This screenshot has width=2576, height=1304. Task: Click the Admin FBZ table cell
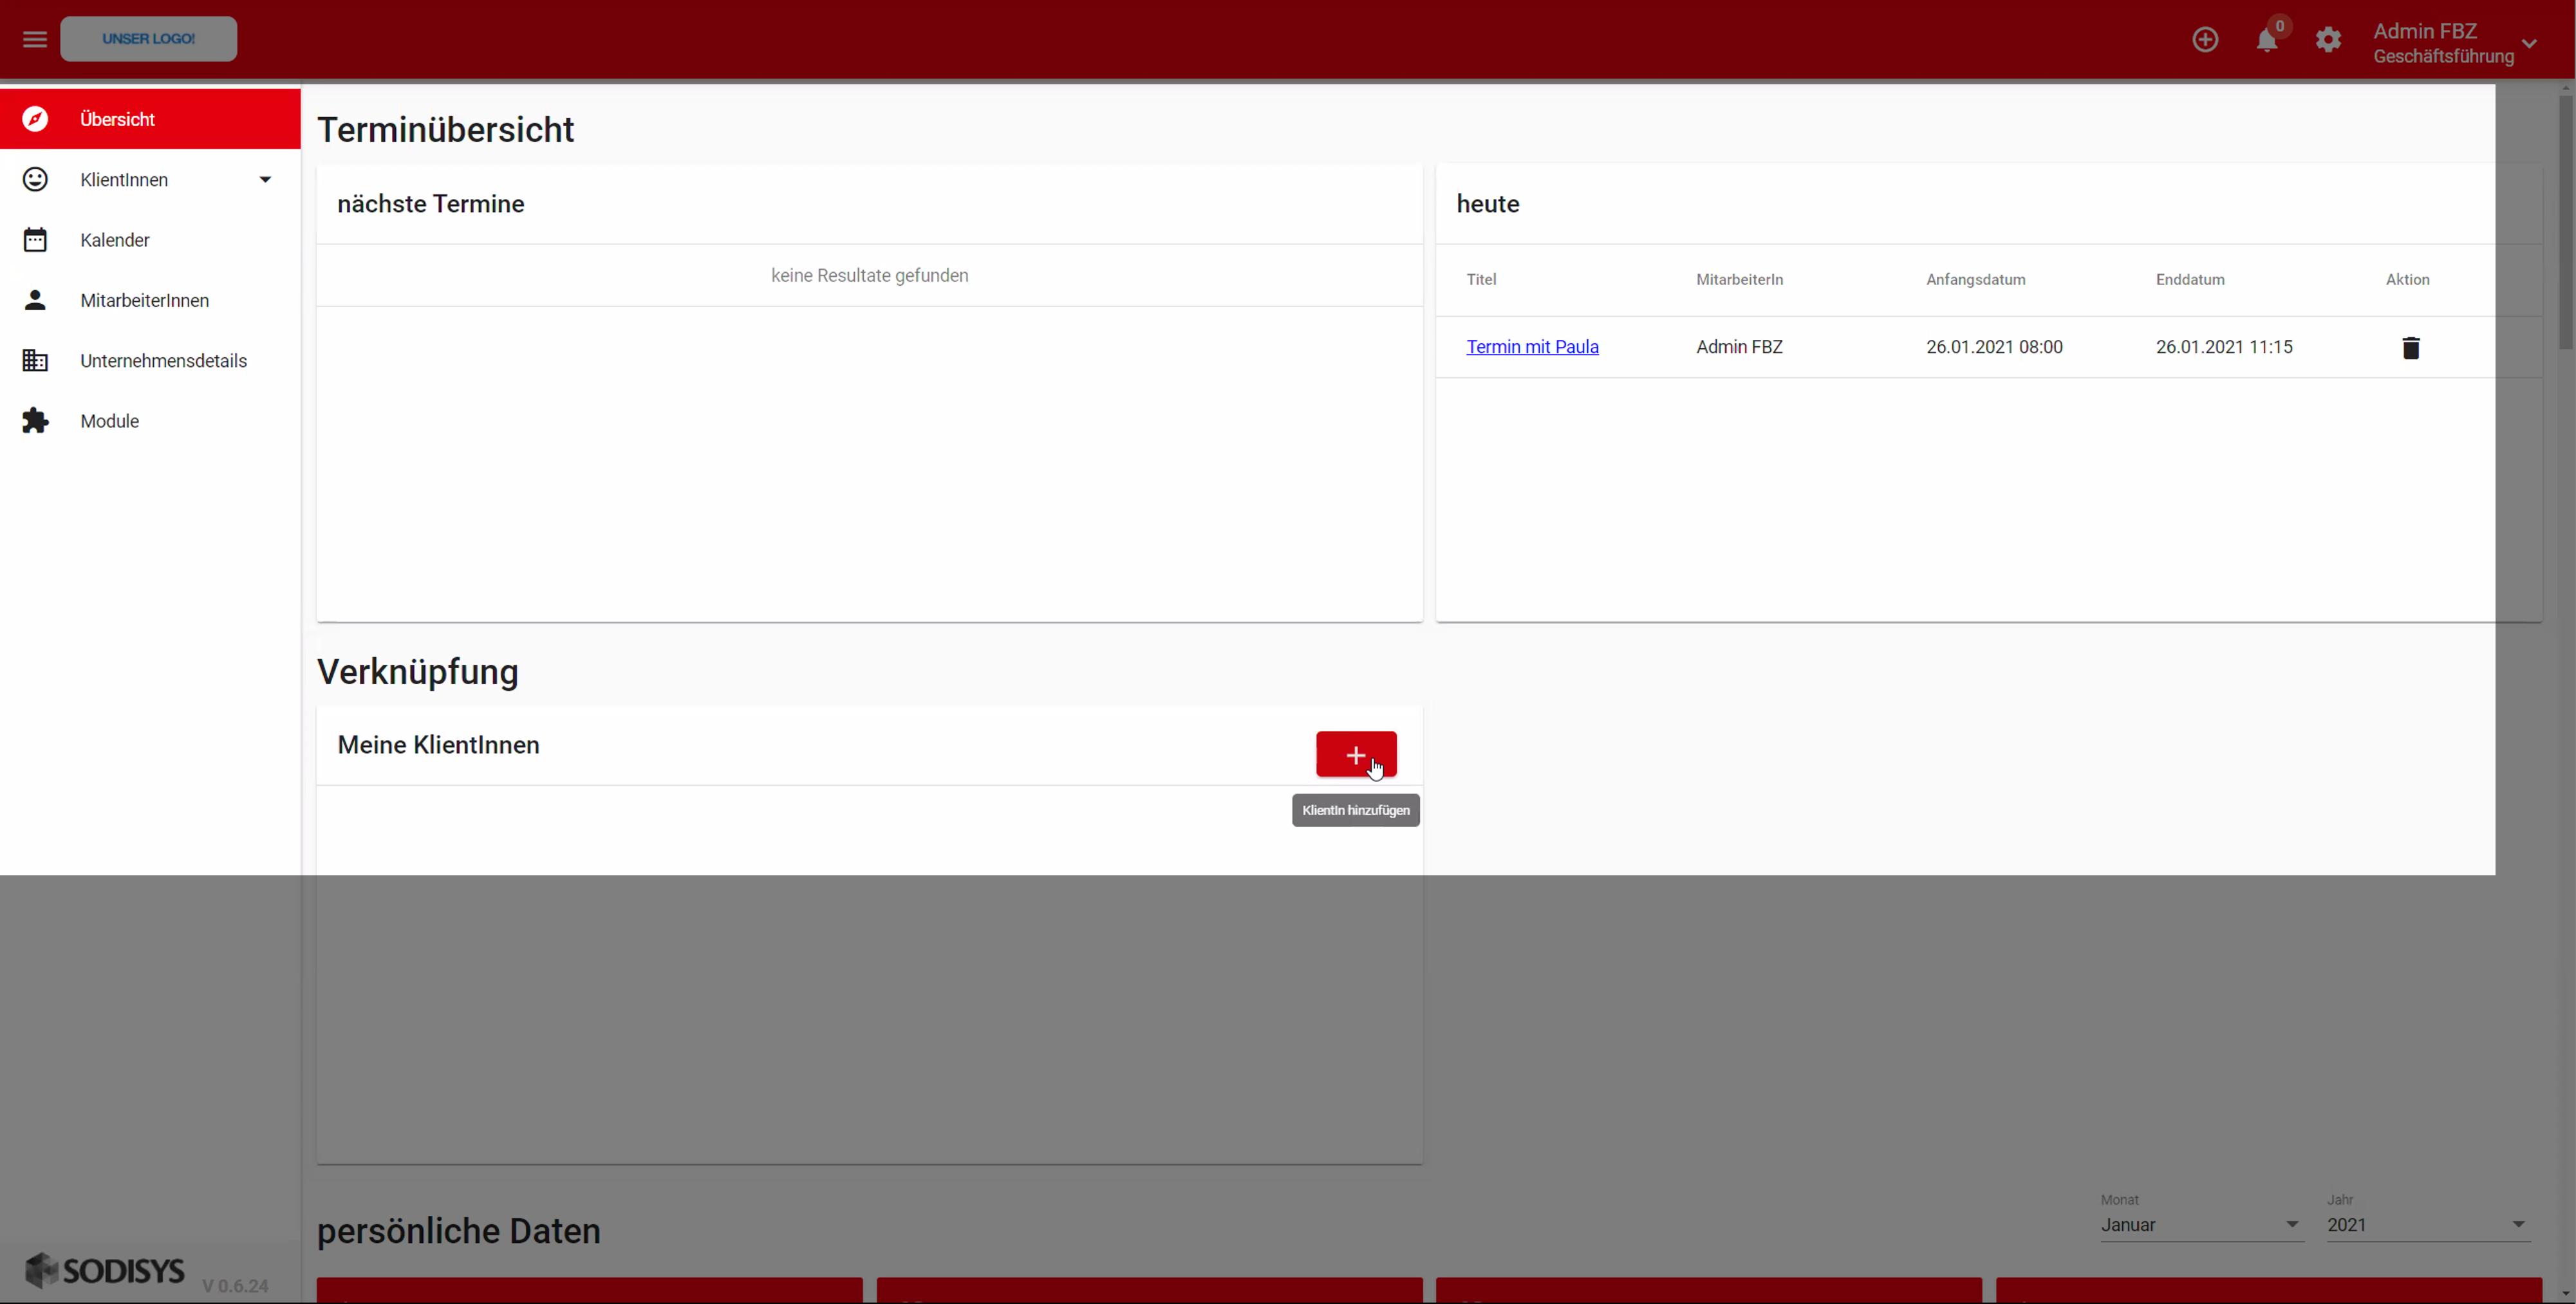click(x=1739, y=347)
